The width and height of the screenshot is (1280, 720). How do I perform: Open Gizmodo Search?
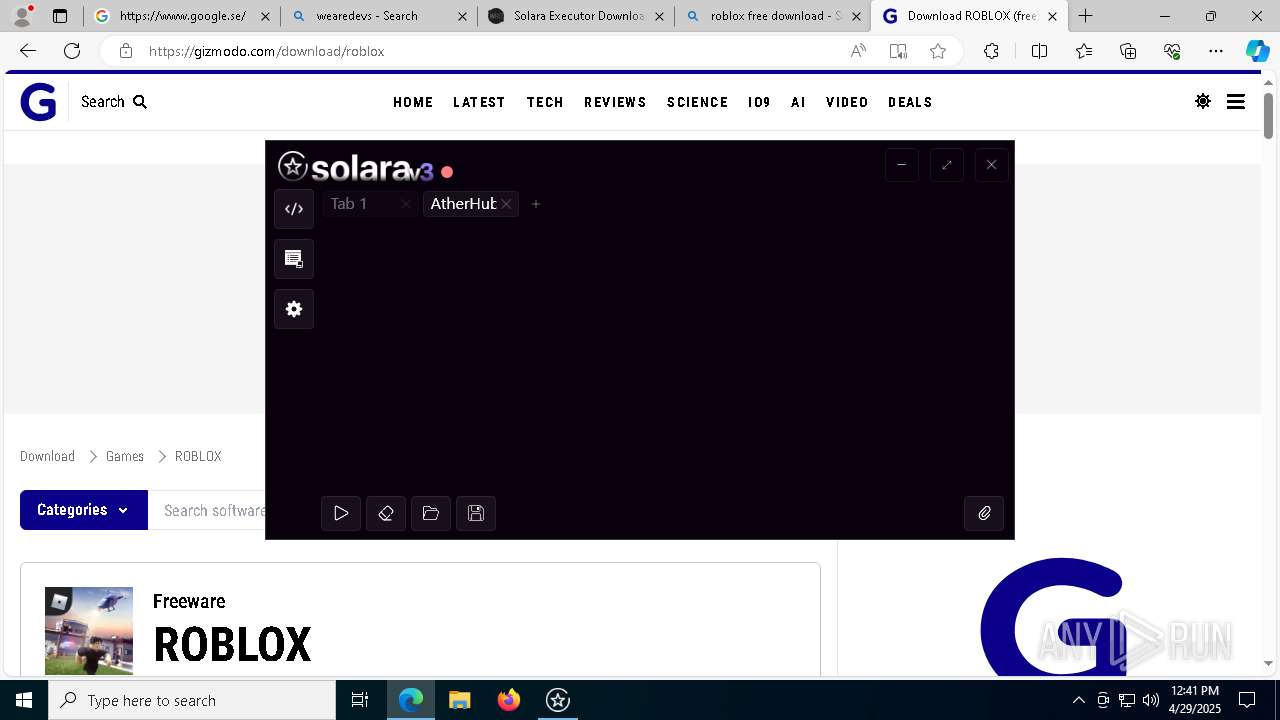(114, 102)
